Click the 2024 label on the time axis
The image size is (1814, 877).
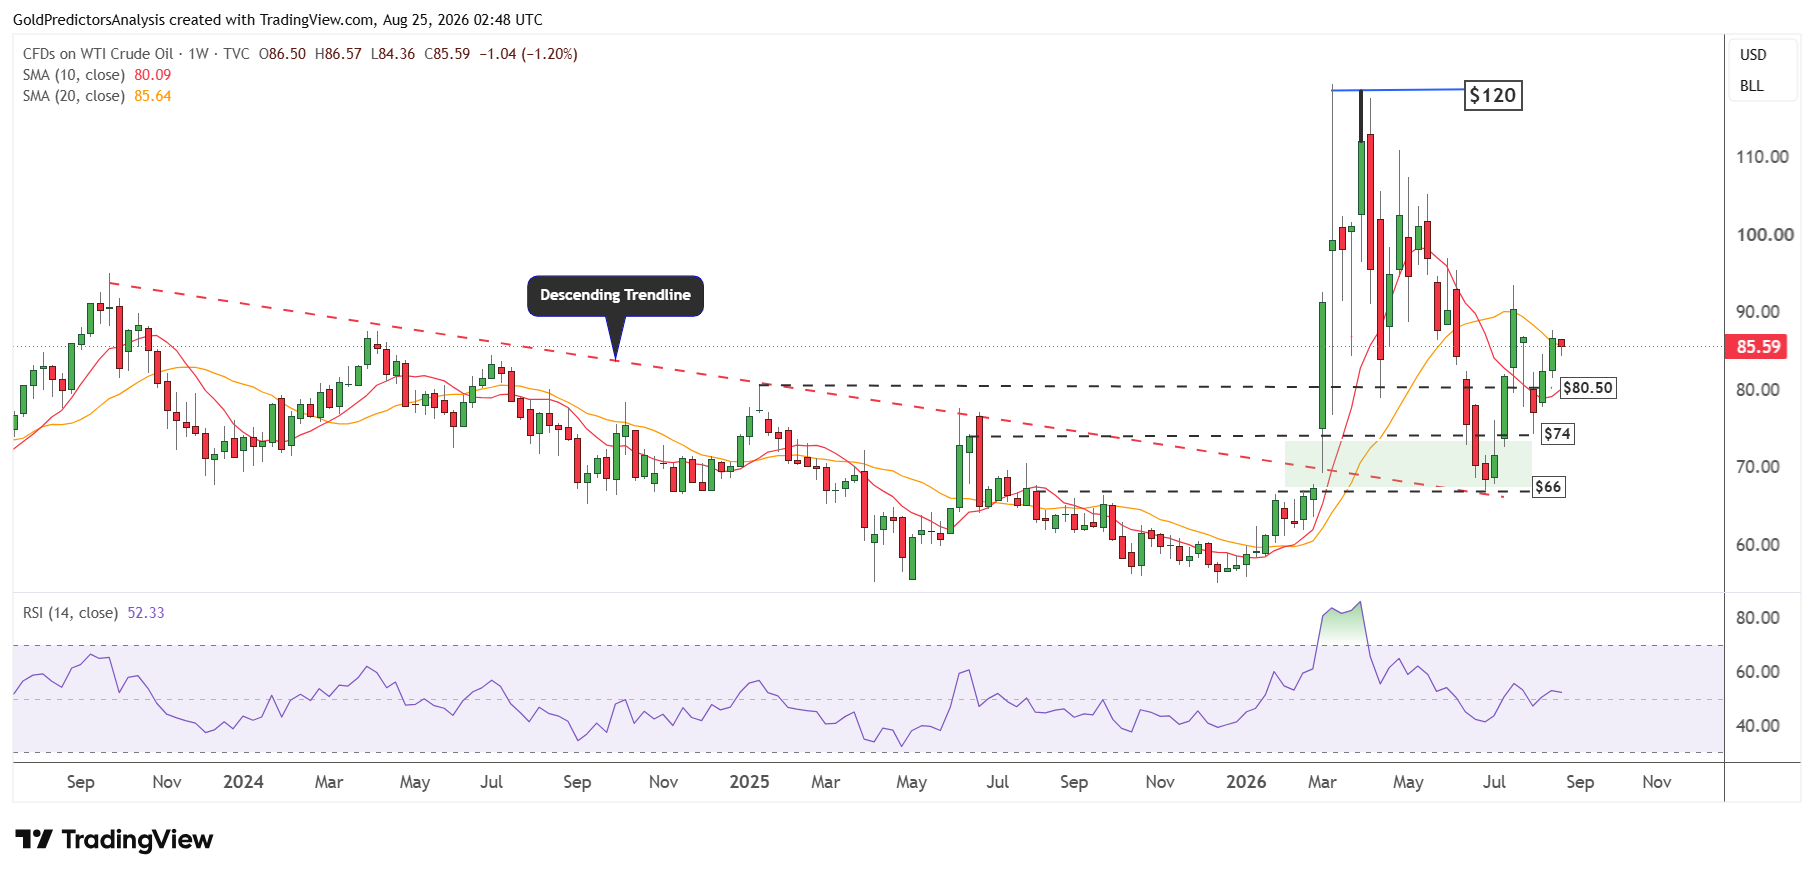[x=243, y=782]
